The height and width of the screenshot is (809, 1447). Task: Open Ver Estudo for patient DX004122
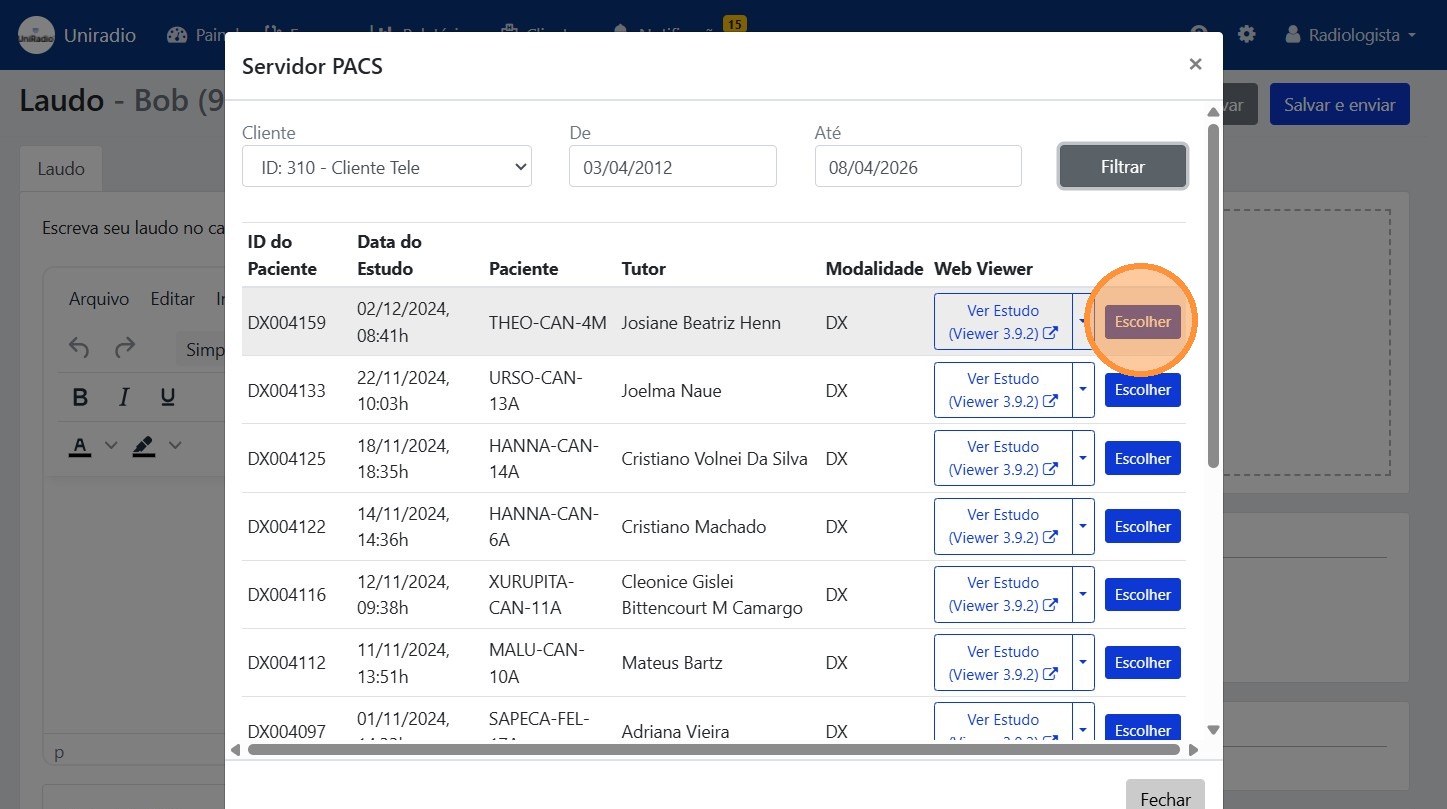[x=1002, y=526]
